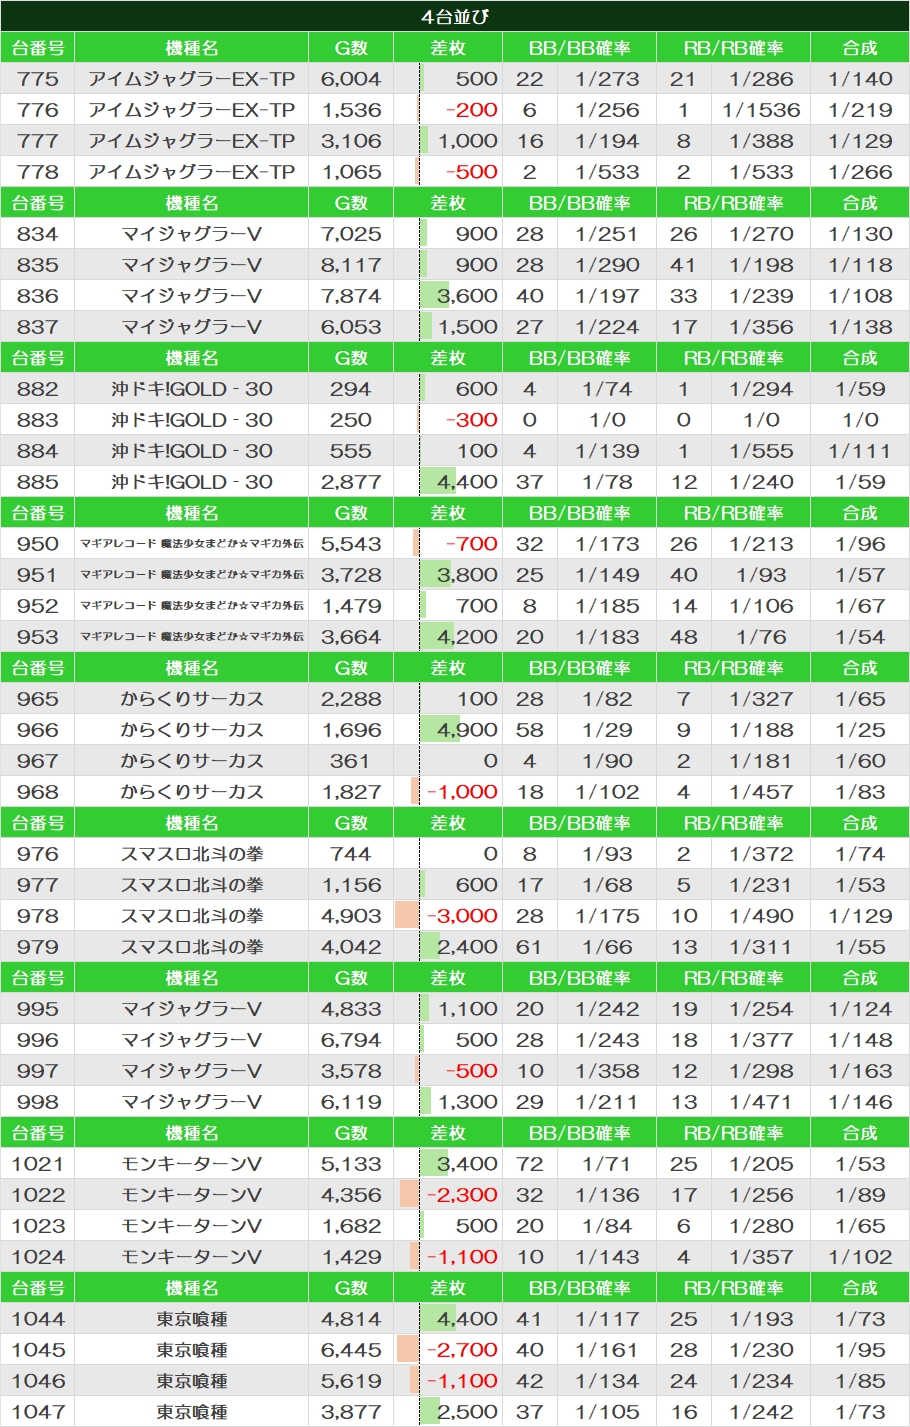The height and width of the screenshot is (1427, 910).
Task: Click the -2,300 difference value
Action: click(x=462, y=1195)
